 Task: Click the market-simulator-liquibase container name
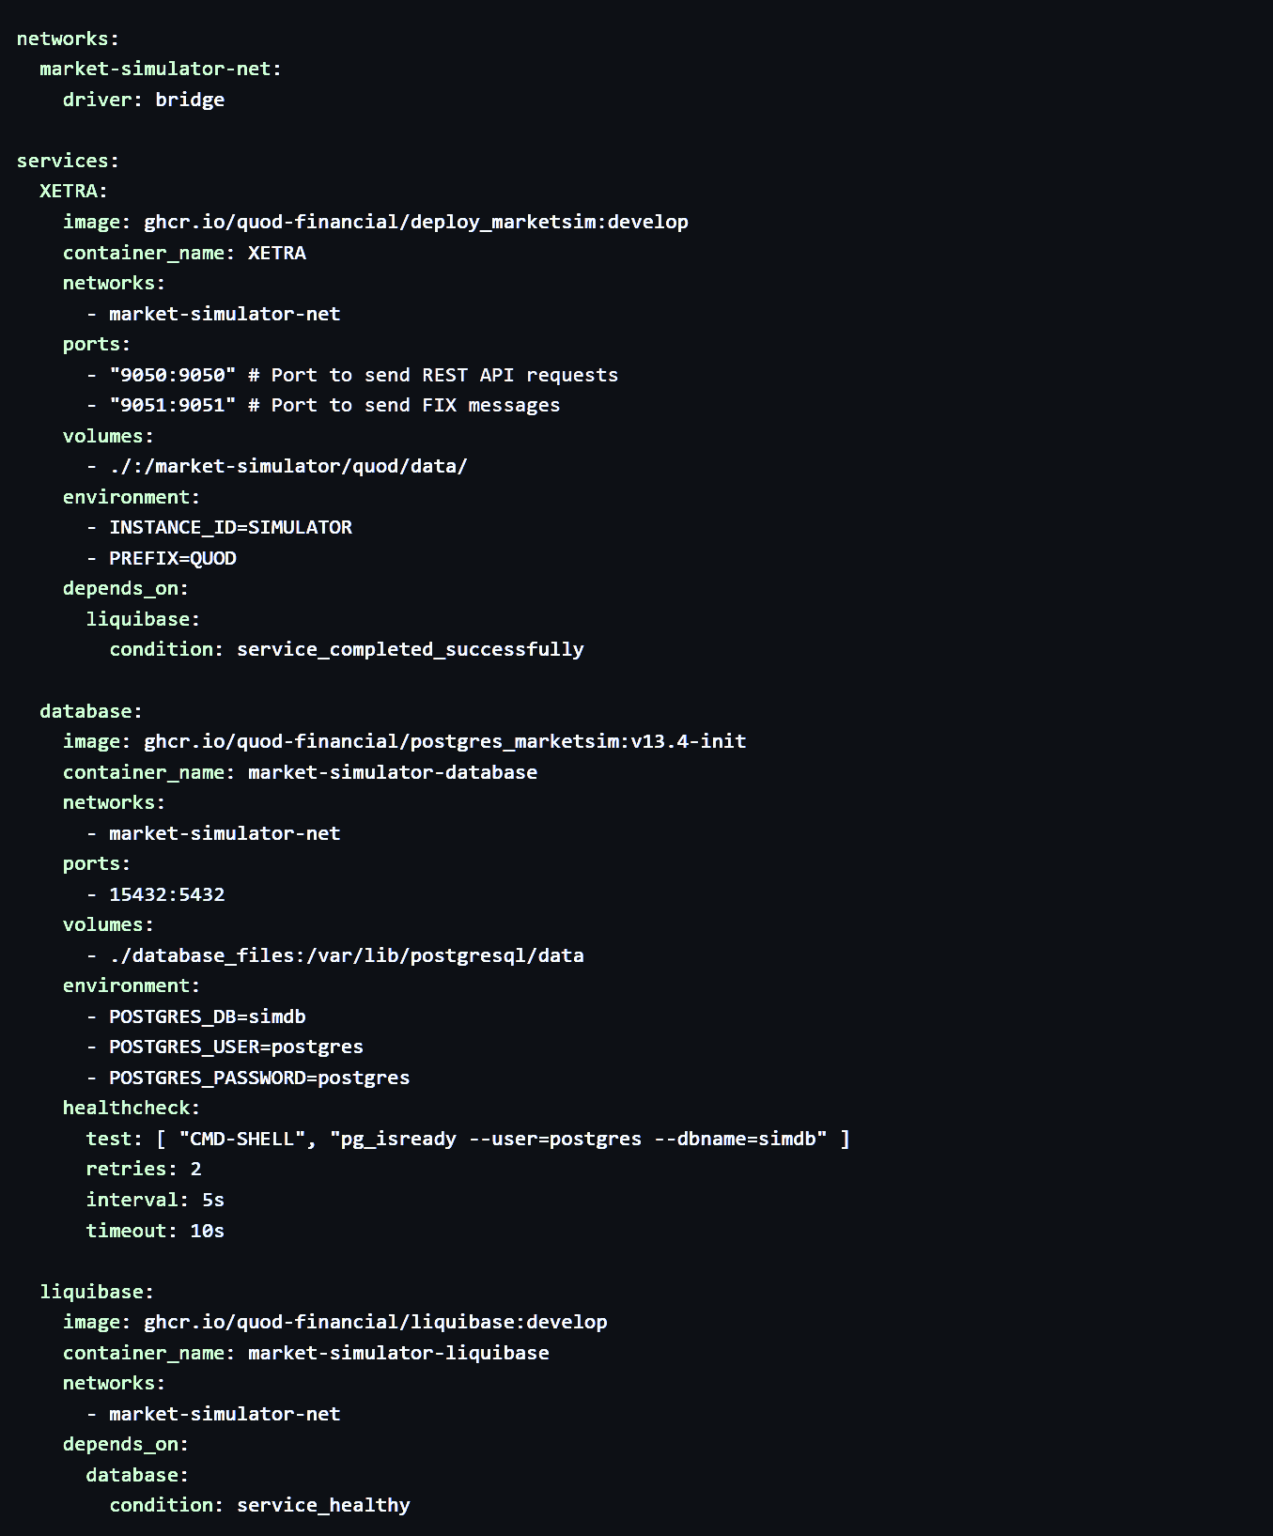point(398,1353)
